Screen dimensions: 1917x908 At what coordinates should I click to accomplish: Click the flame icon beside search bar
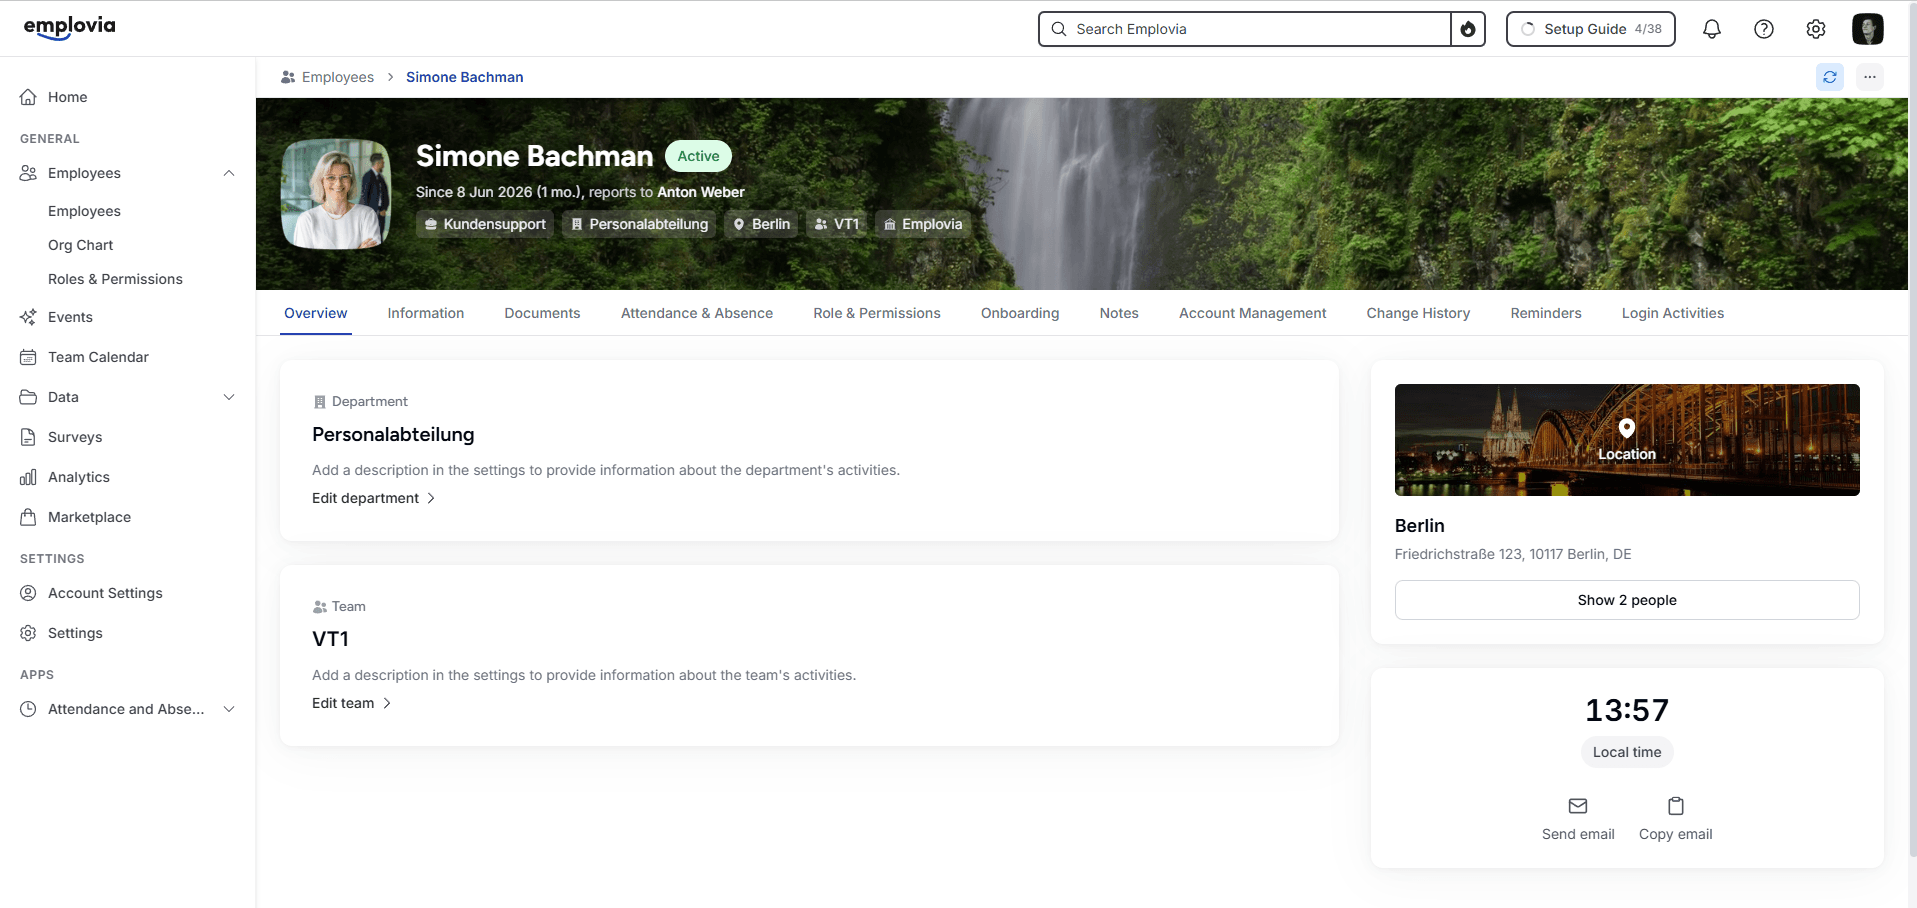click(x=1468, y=29)
